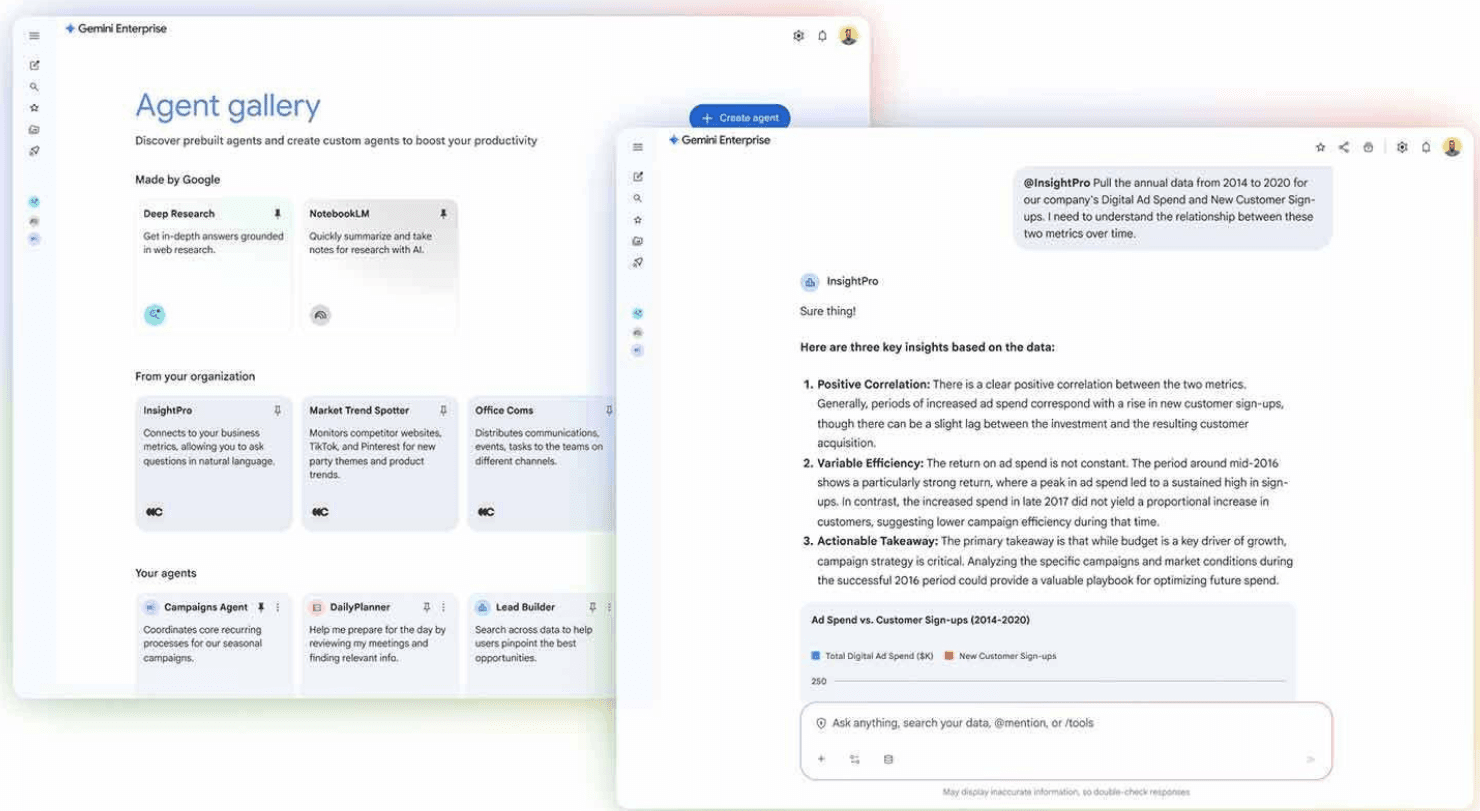
Task: Open settings from the gear icon
Action: [x=1402, y=146]
